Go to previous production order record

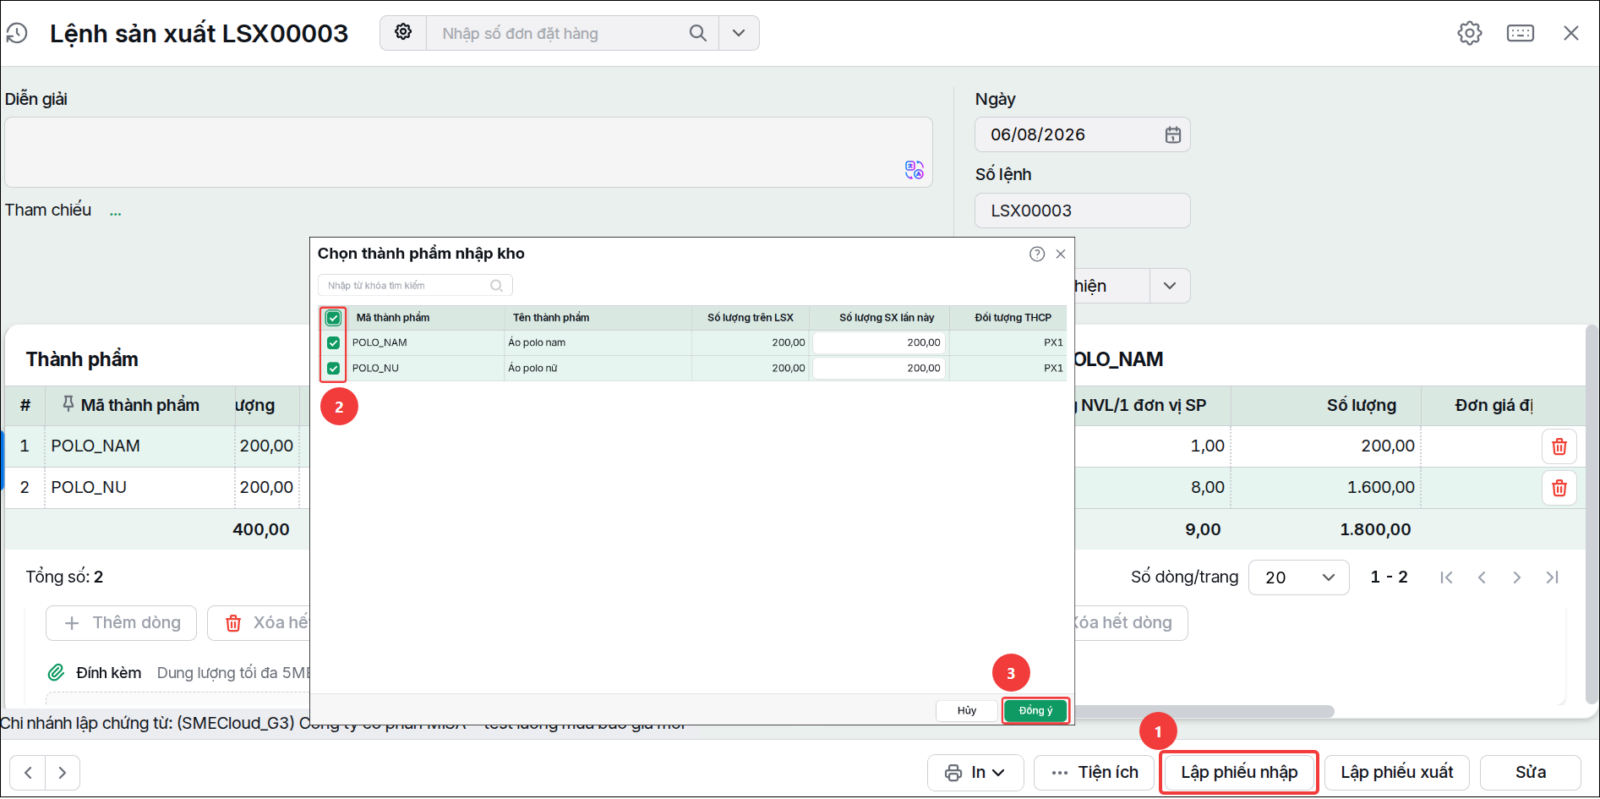[28, 772]
